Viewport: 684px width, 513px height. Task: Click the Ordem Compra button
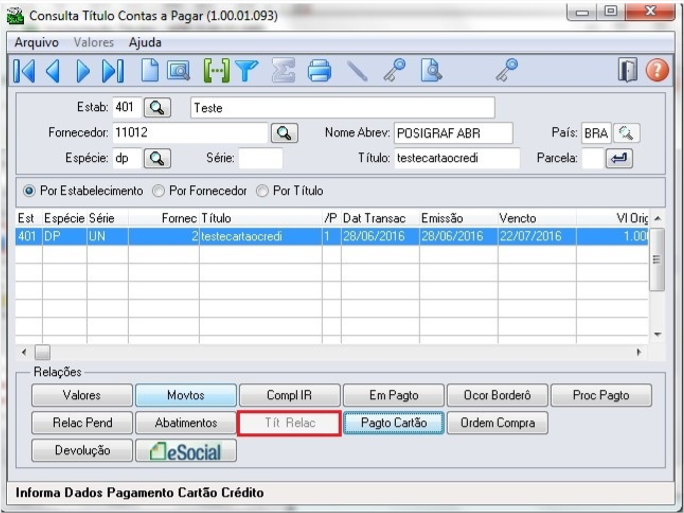(497, 423)
